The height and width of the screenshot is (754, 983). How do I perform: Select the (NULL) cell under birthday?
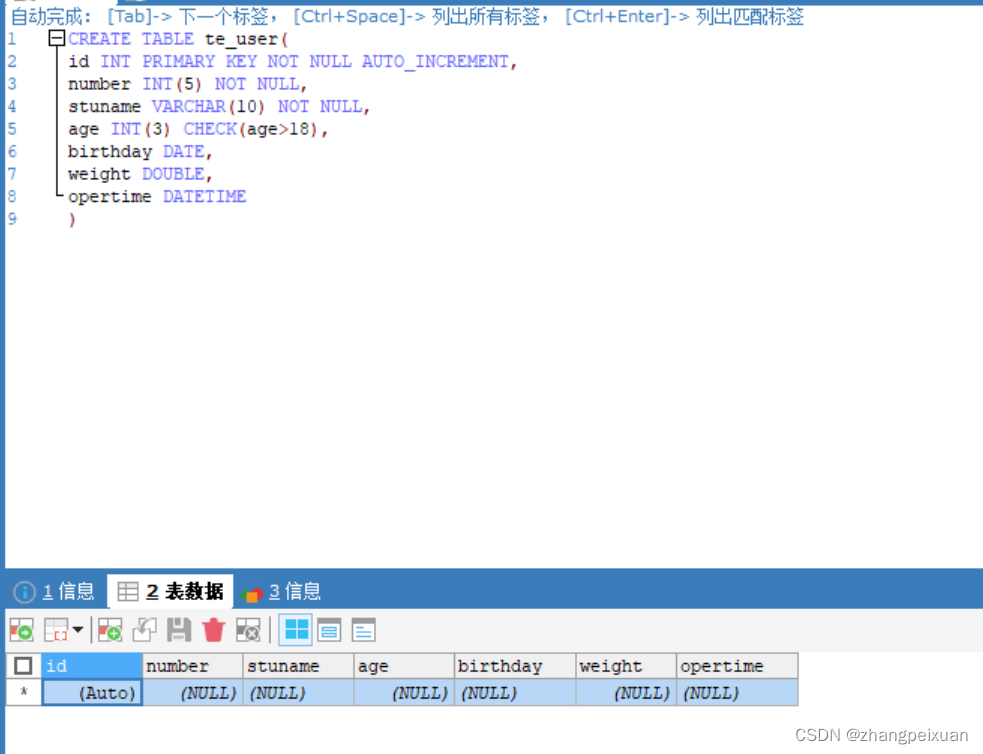[x=515, y=693]
